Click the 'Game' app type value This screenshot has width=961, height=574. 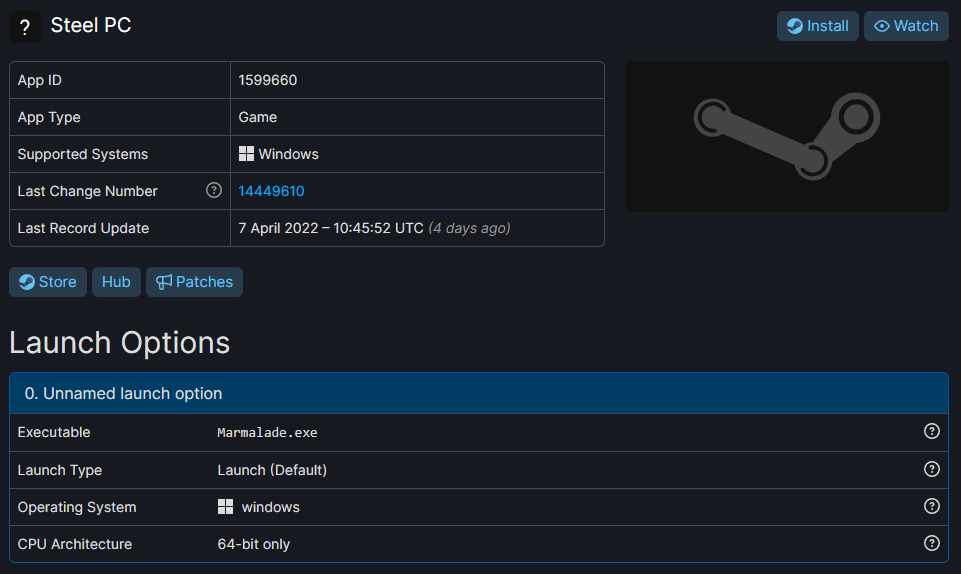257,117
